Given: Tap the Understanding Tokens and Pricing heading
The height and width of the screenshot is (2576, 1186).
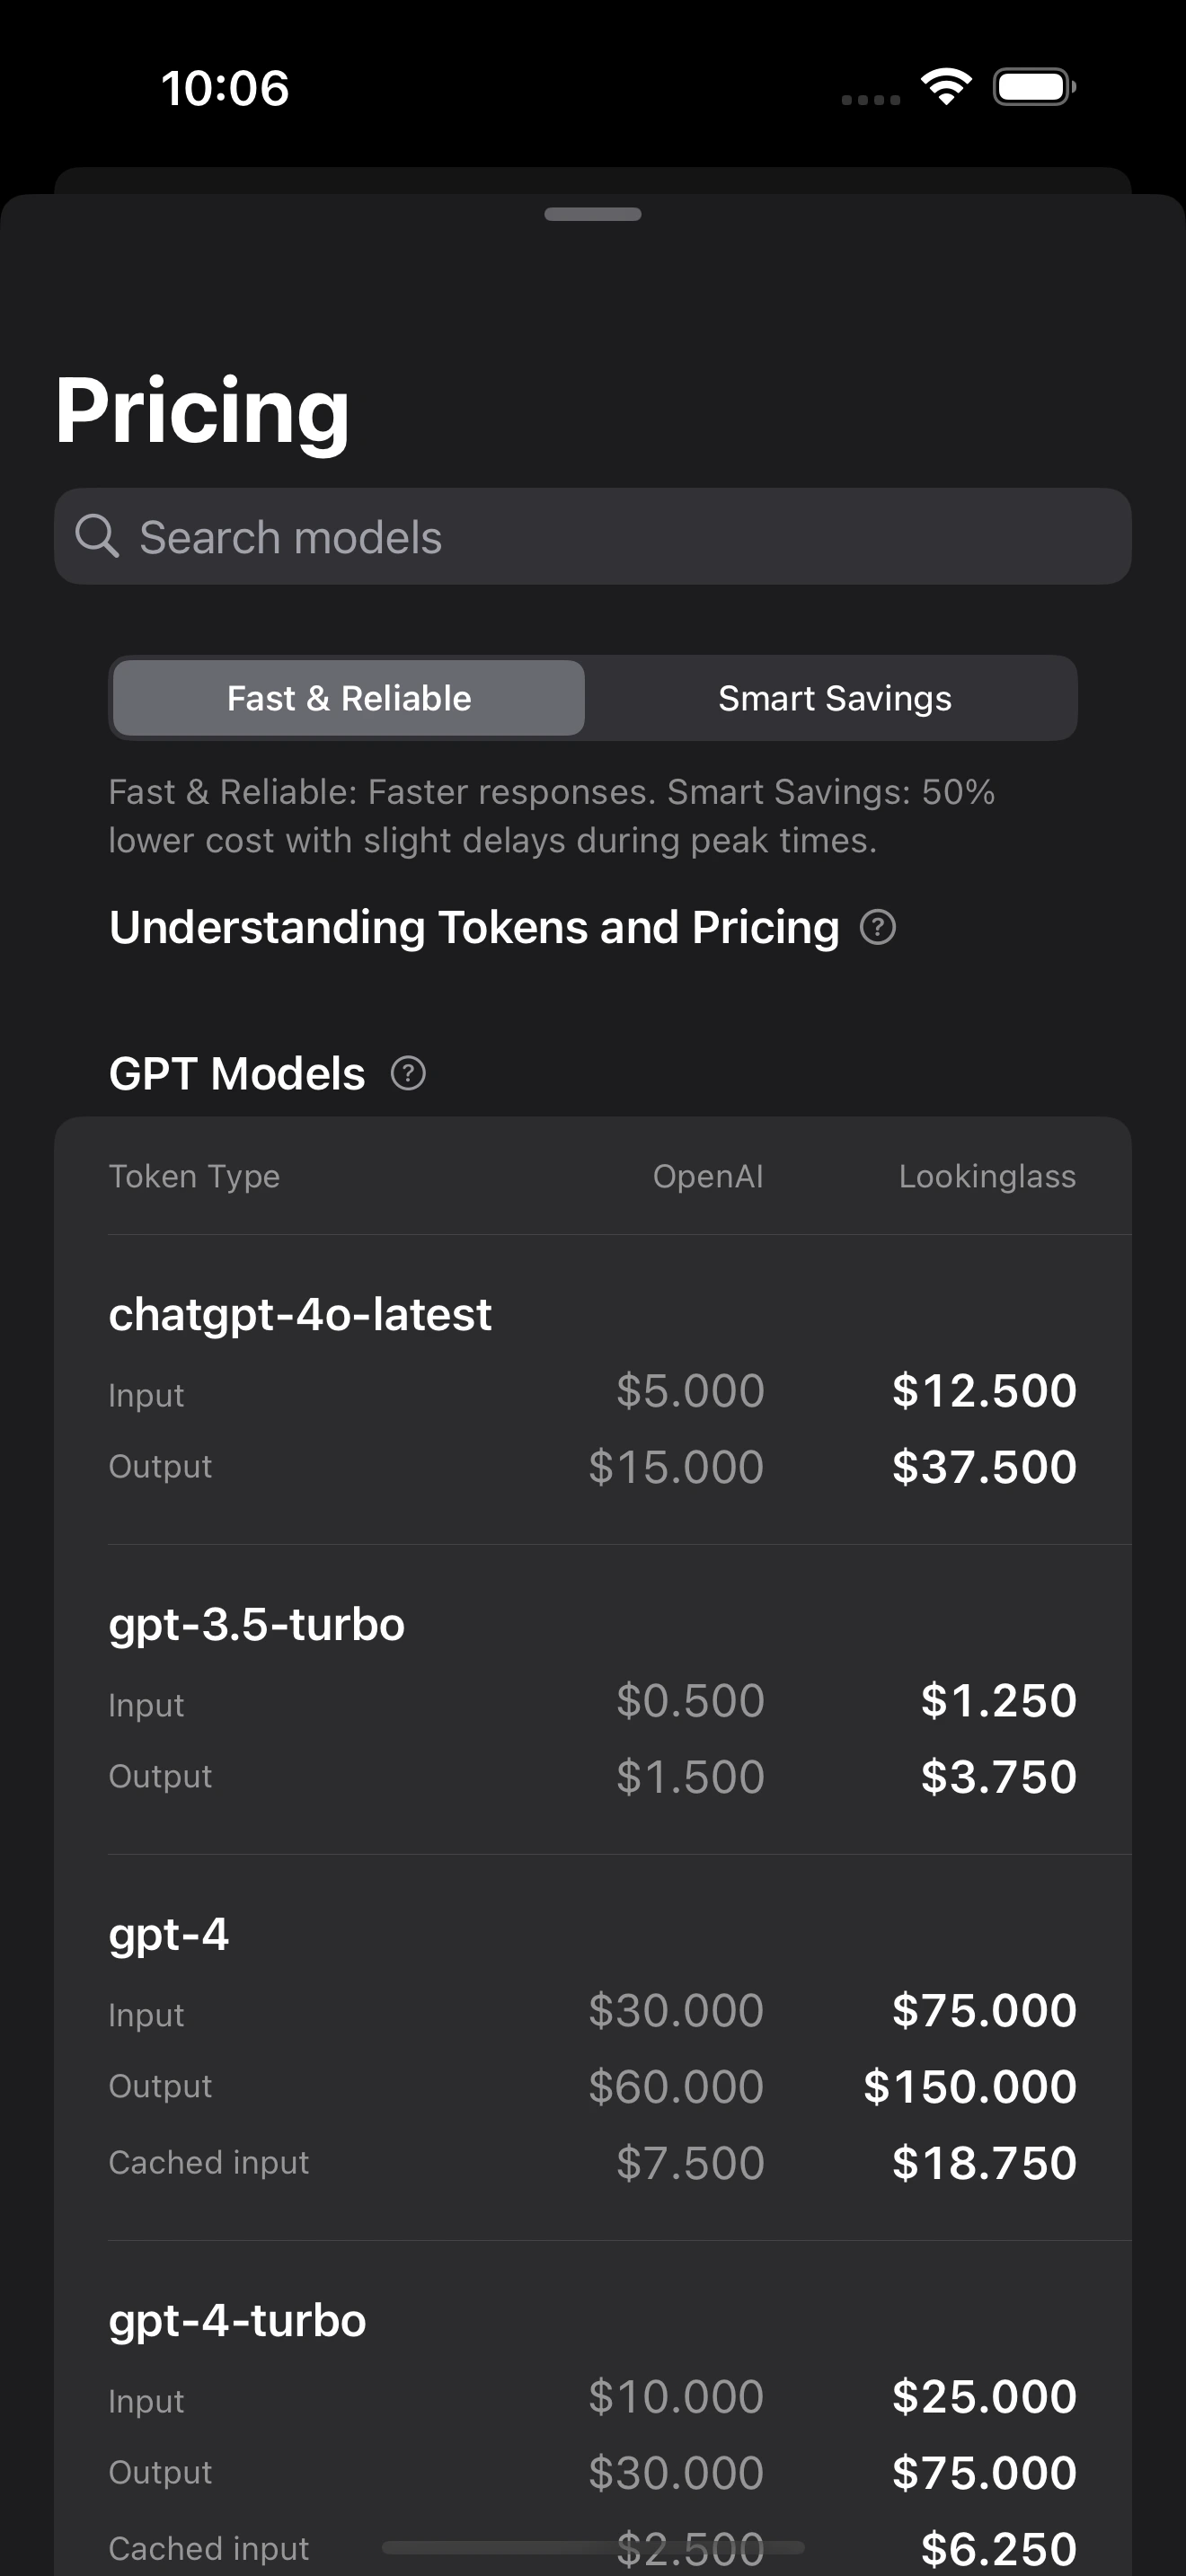Looking at the screenshot, I should pos(474,927).
